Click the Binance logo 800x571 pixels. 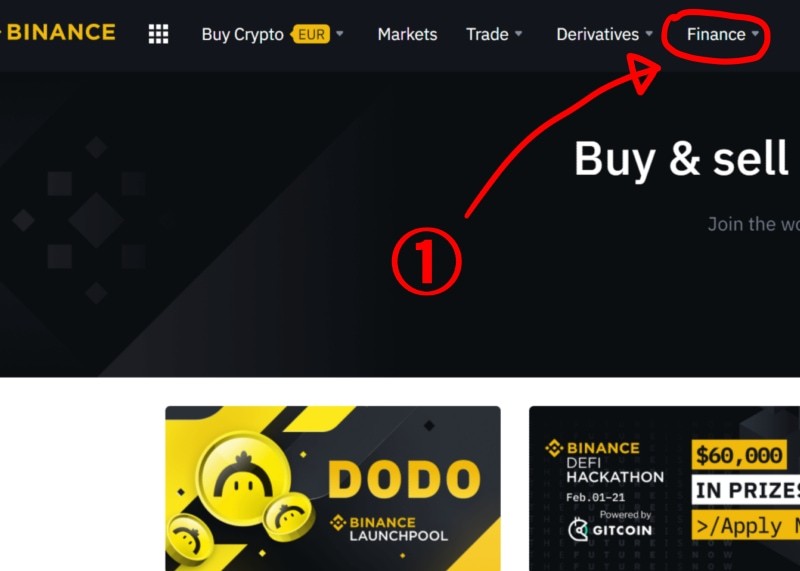click(58, 33)
